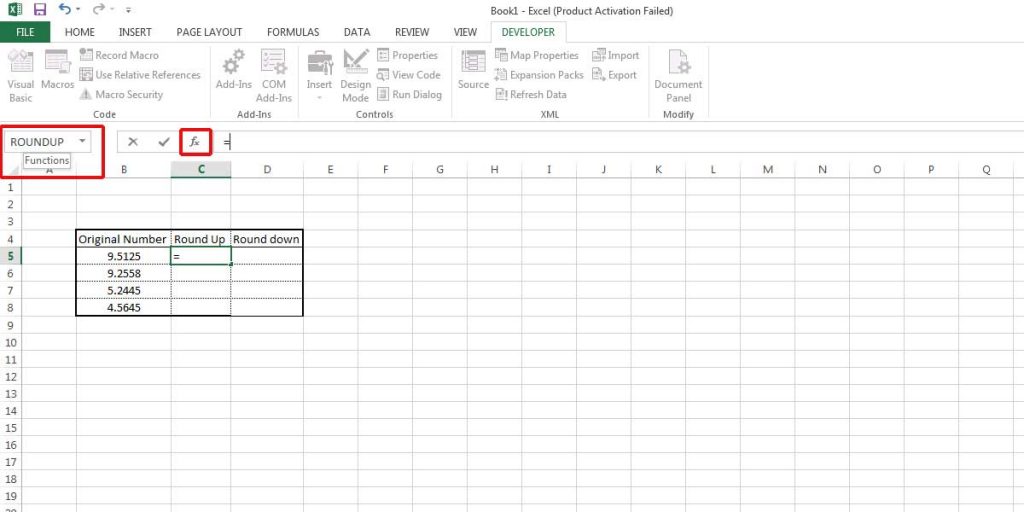Viewport: 1024px width, 512px height.
Task: Undo the last action
Action: [x=65, y=10]
